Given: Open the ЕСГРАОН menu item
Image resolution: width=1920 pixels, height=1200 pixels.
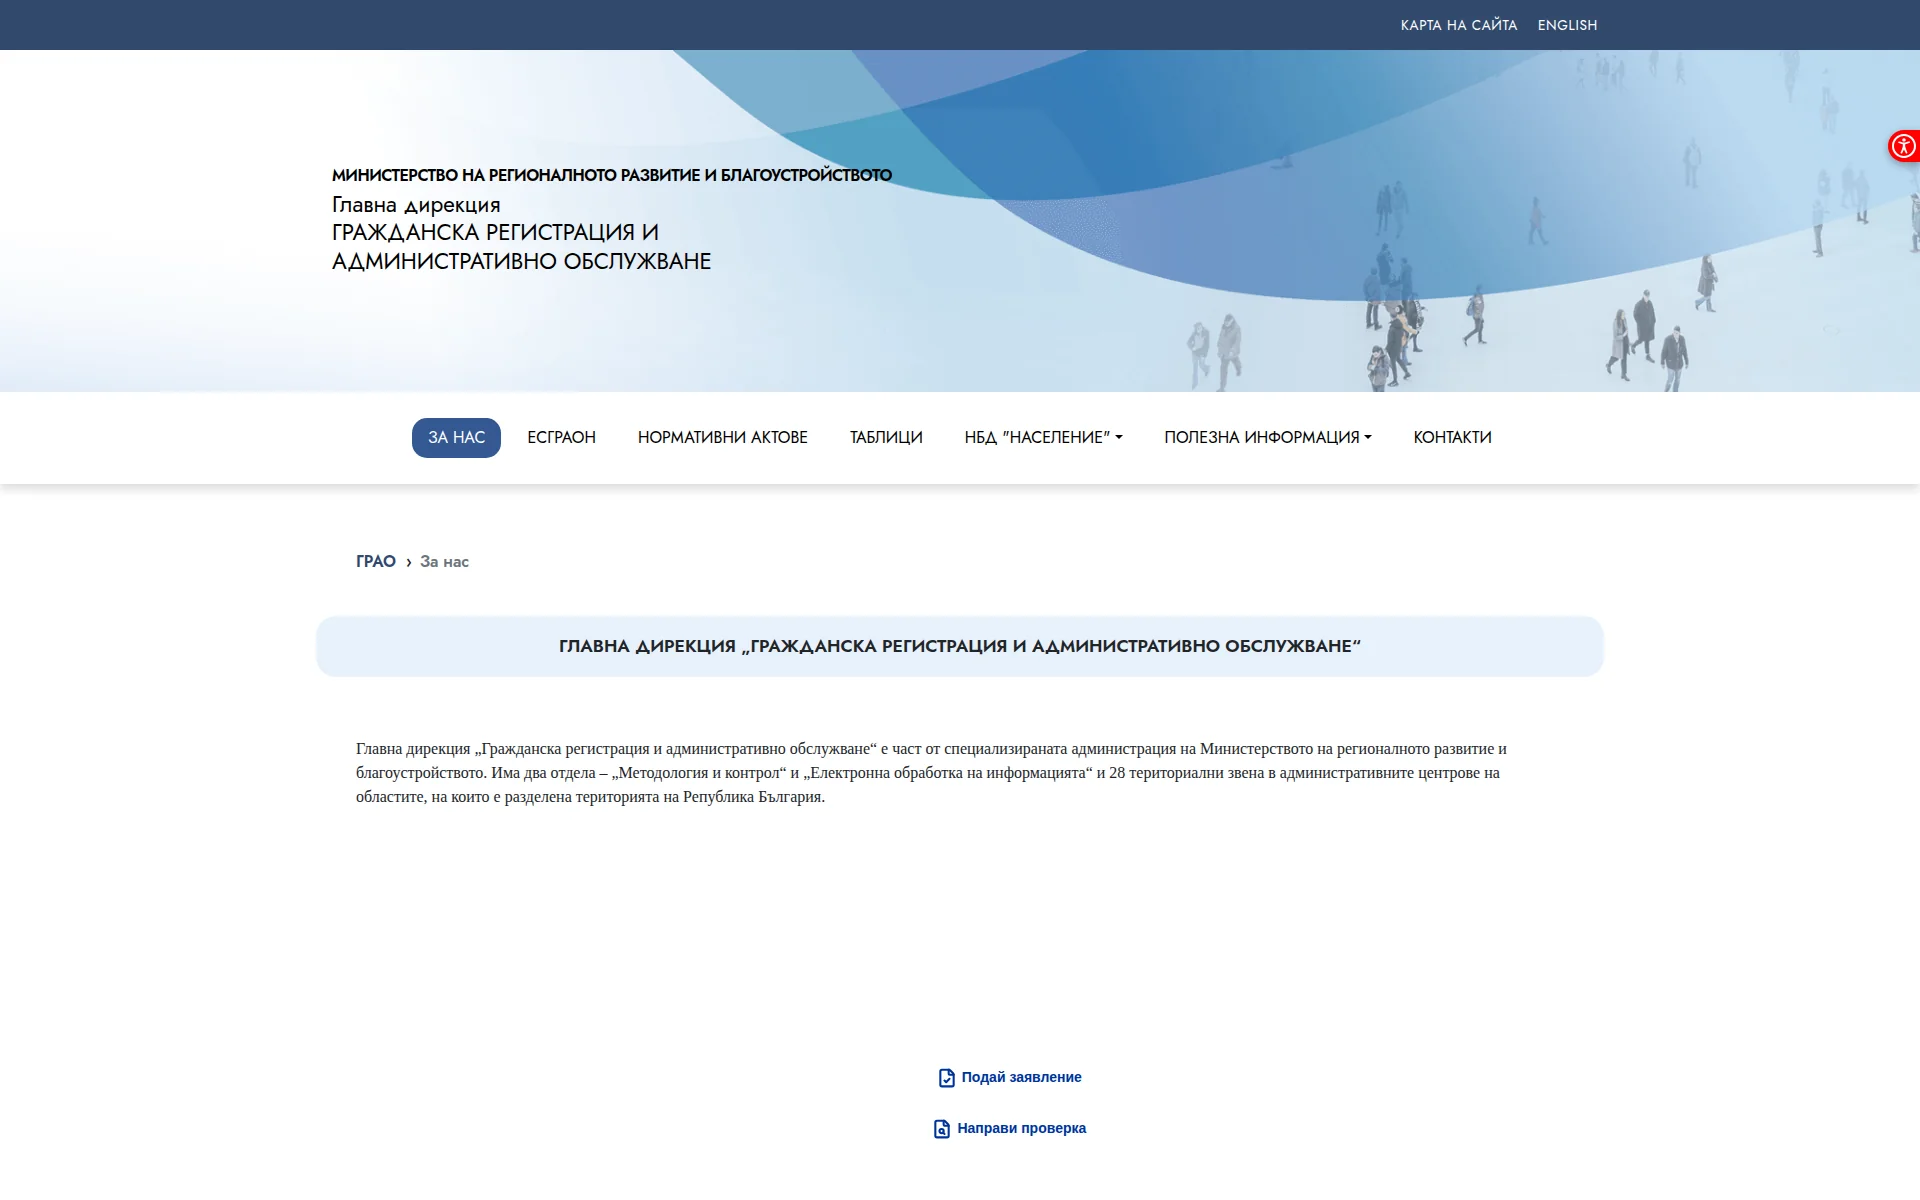Looking at the screenshot, I should [x=561, y=438].
